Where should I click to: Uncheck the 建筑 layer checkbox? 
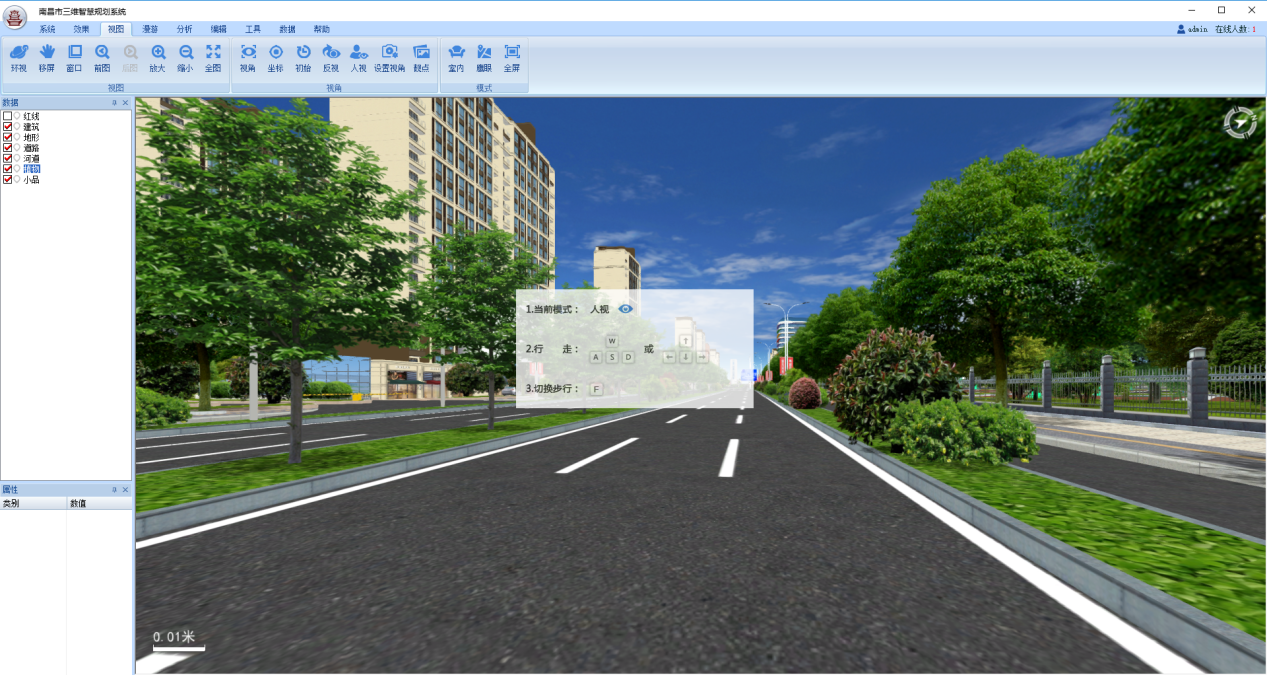click(8, 127)
